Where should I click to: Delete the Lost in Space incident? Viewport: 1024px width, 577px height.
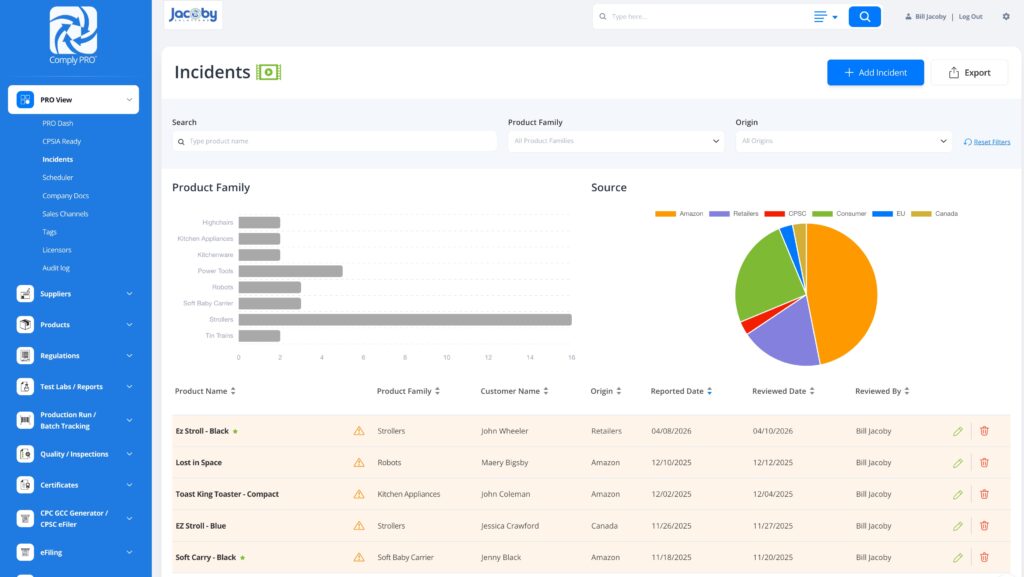984,463
